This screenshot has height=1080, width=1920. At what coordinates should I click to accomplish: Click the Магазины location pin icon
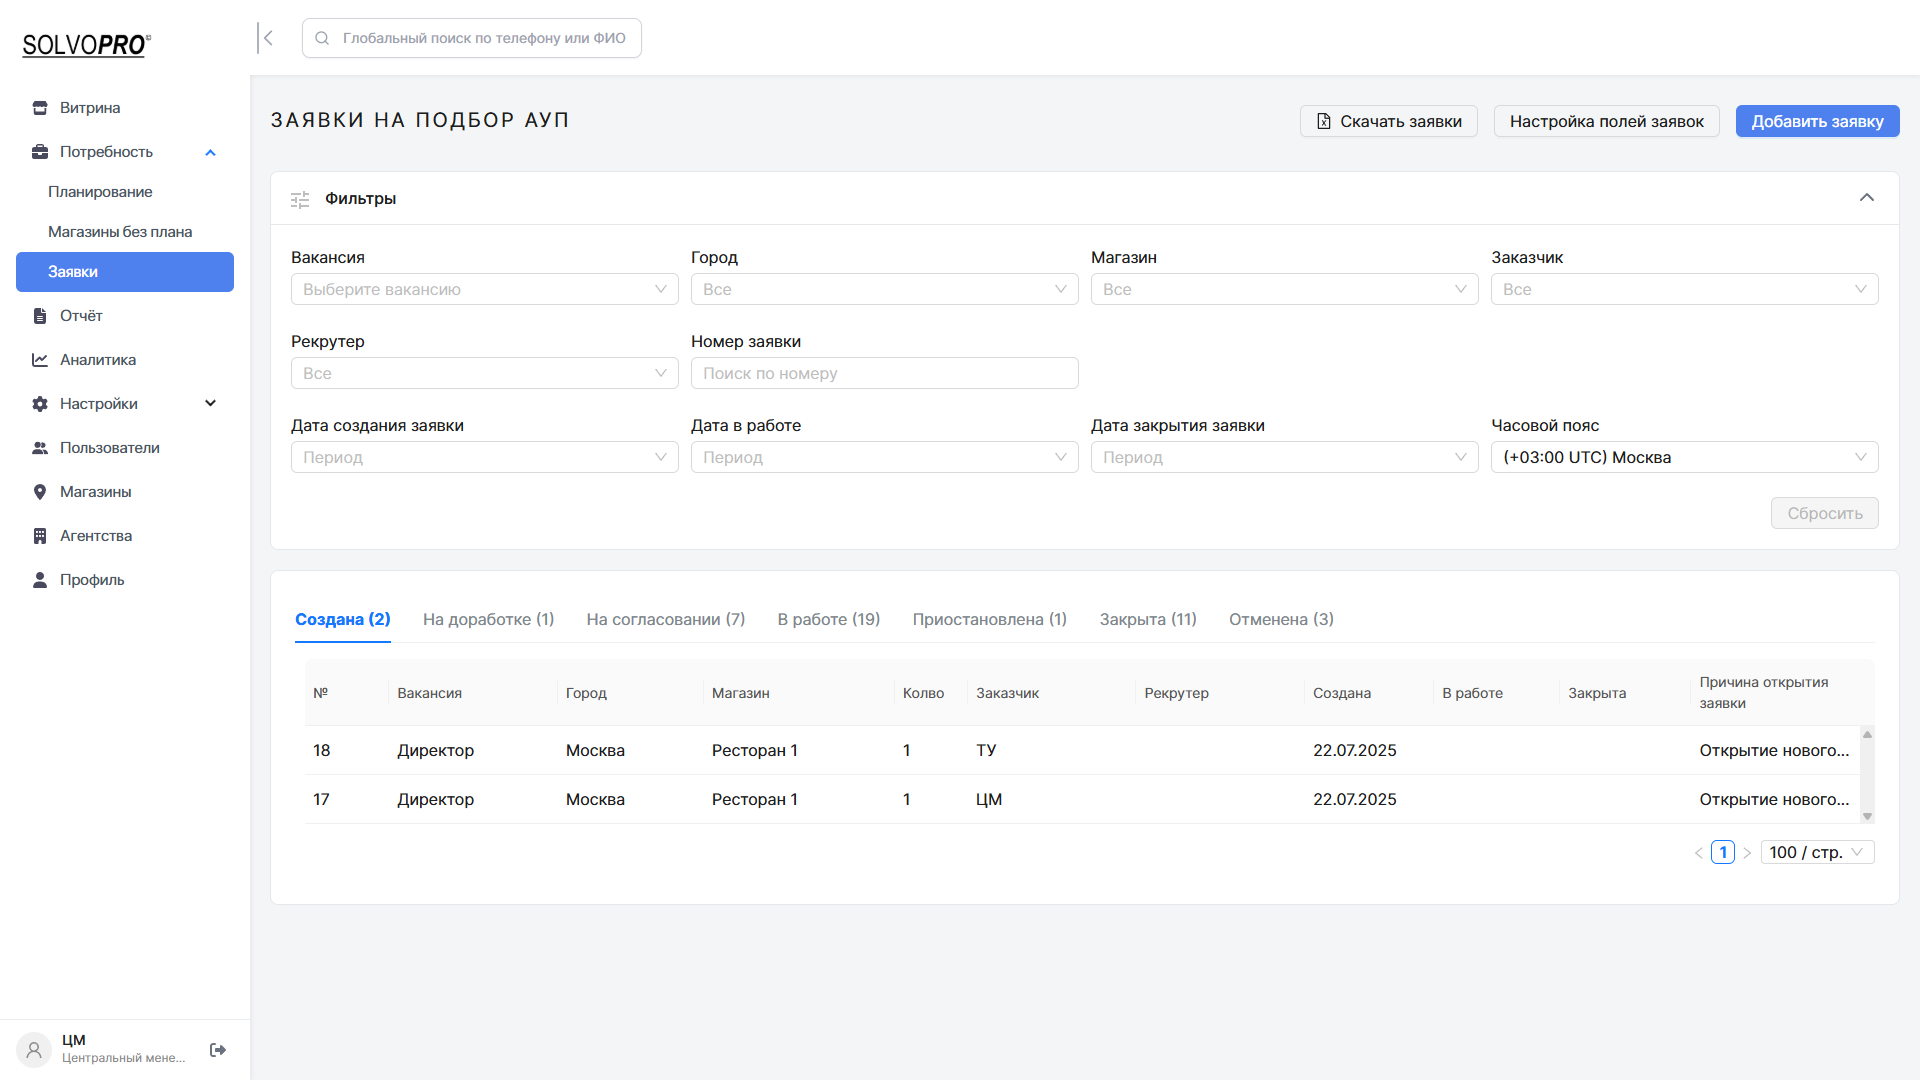click(x=40, y=492)
